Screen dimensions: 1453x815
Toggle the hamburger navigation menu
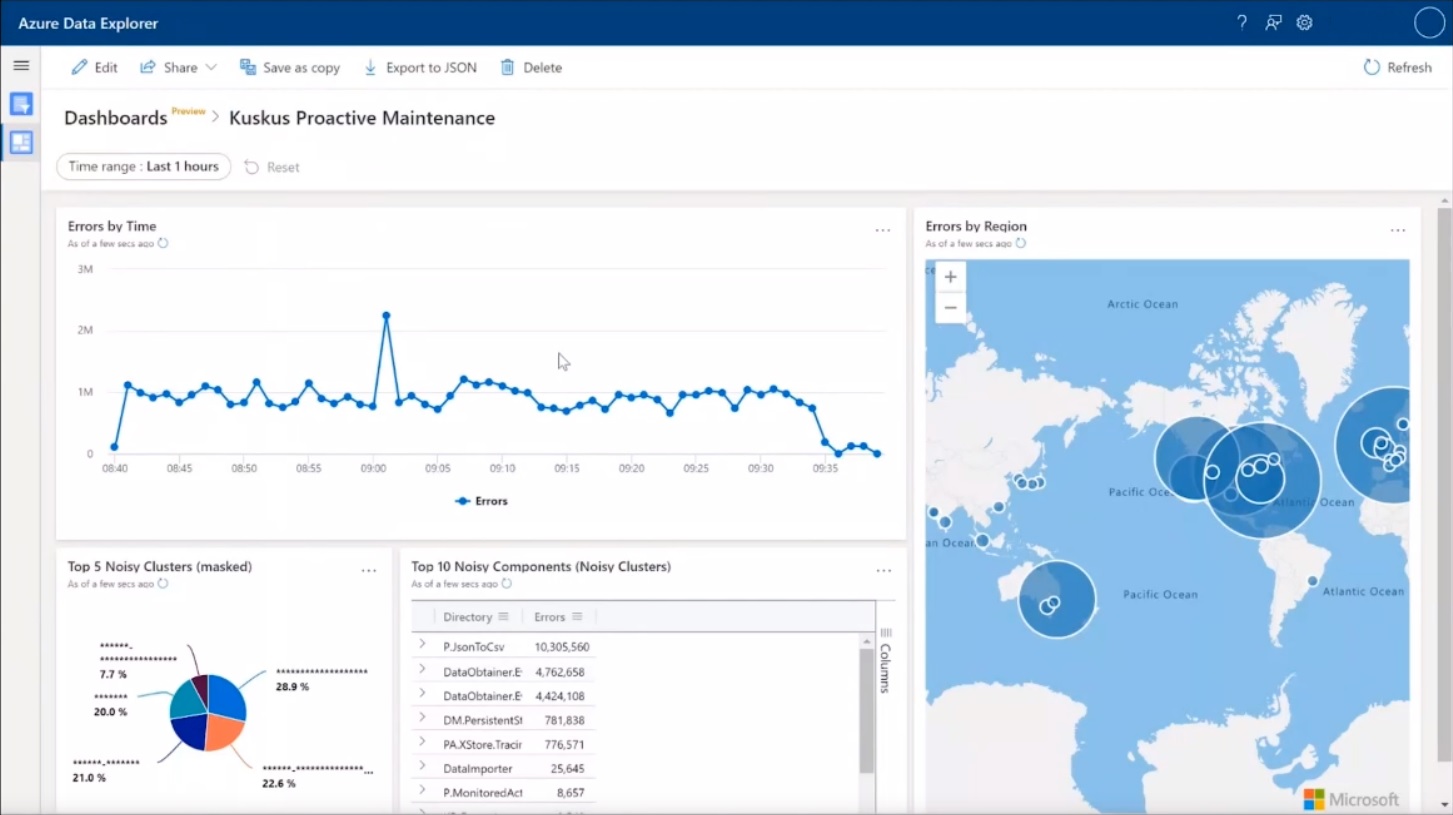click(21, 66)
